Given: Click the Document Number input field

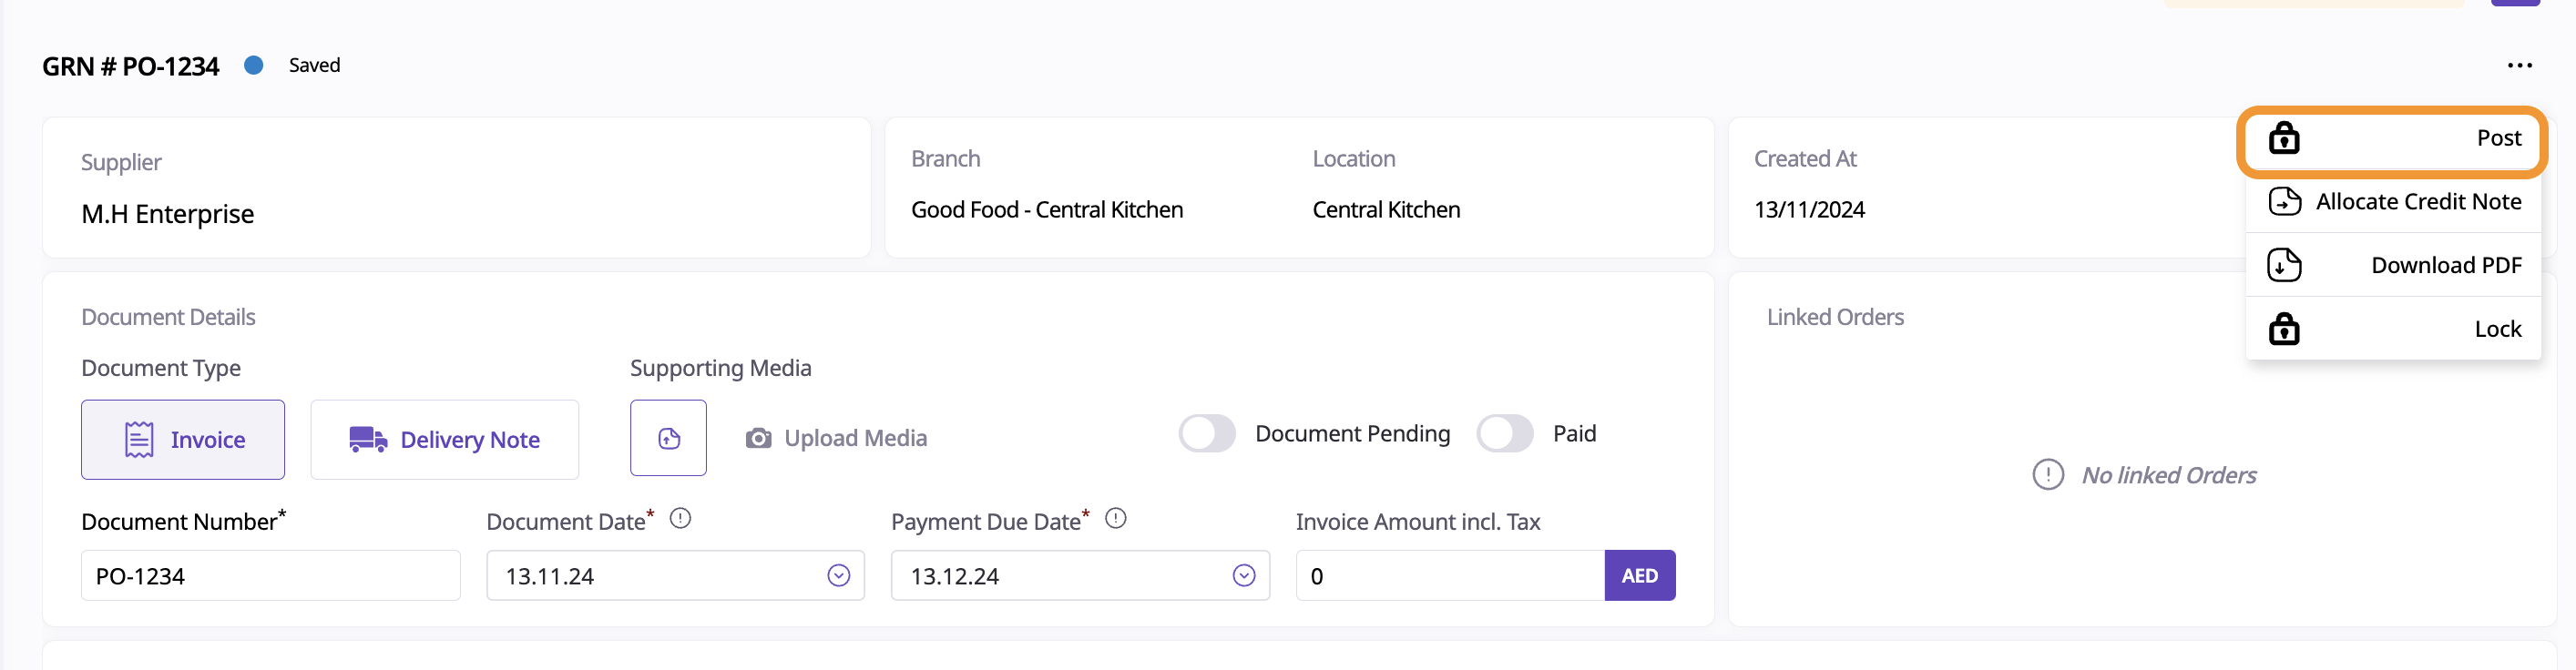Looking at the screenshot, I should [x=270, y=576].
